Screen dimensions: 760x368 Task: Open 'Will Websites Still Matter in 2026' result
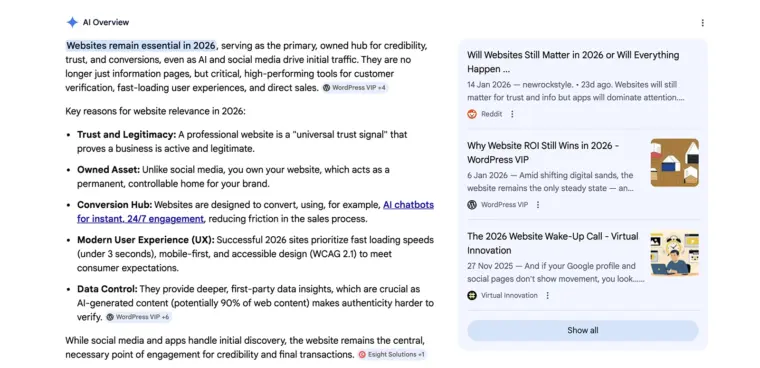click(x=573, y=62)
